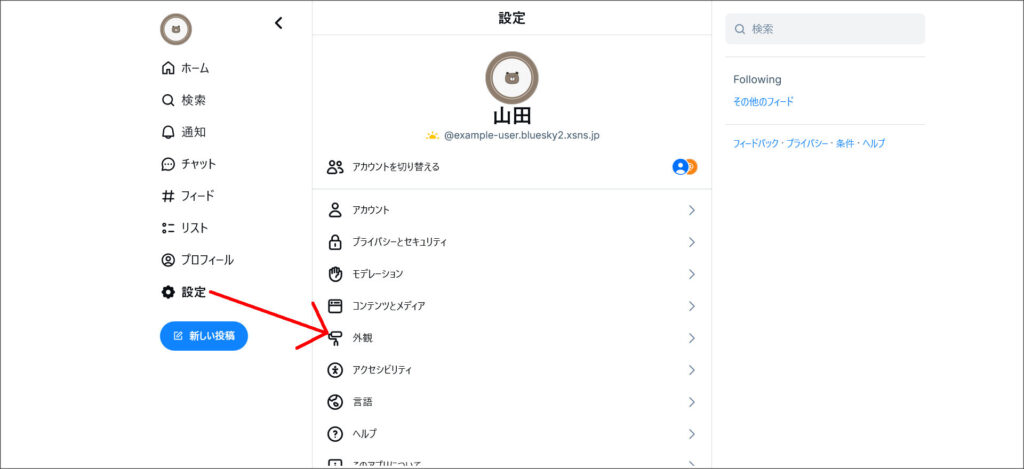This screenshot has height=469, width=1024.
Task: Open その他のフィード link
Action: 763,102
